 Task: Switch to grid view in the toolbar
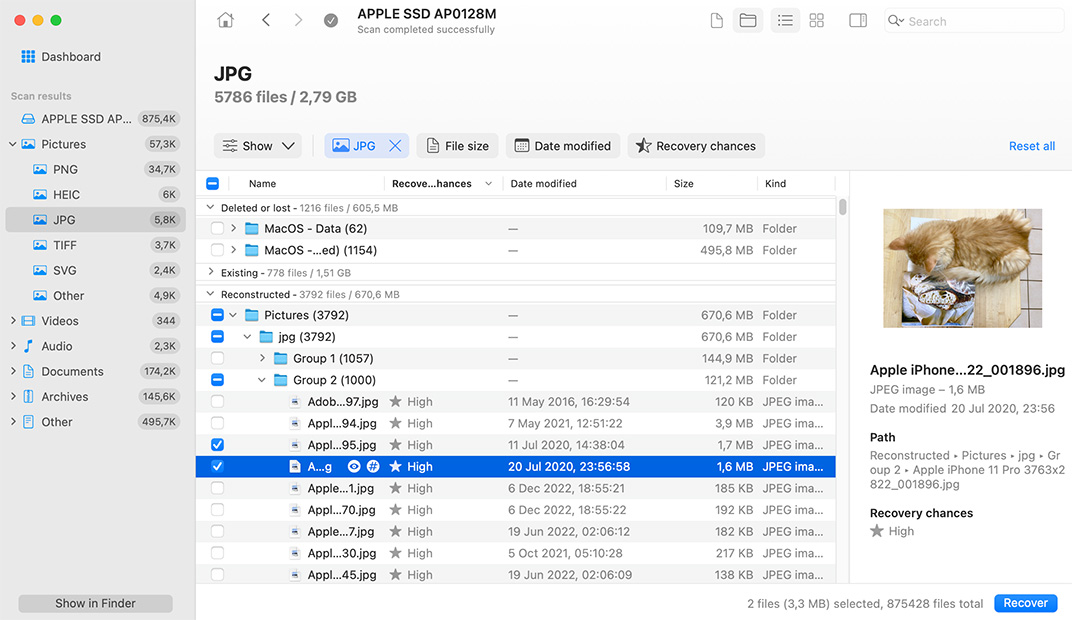(817, 20)
